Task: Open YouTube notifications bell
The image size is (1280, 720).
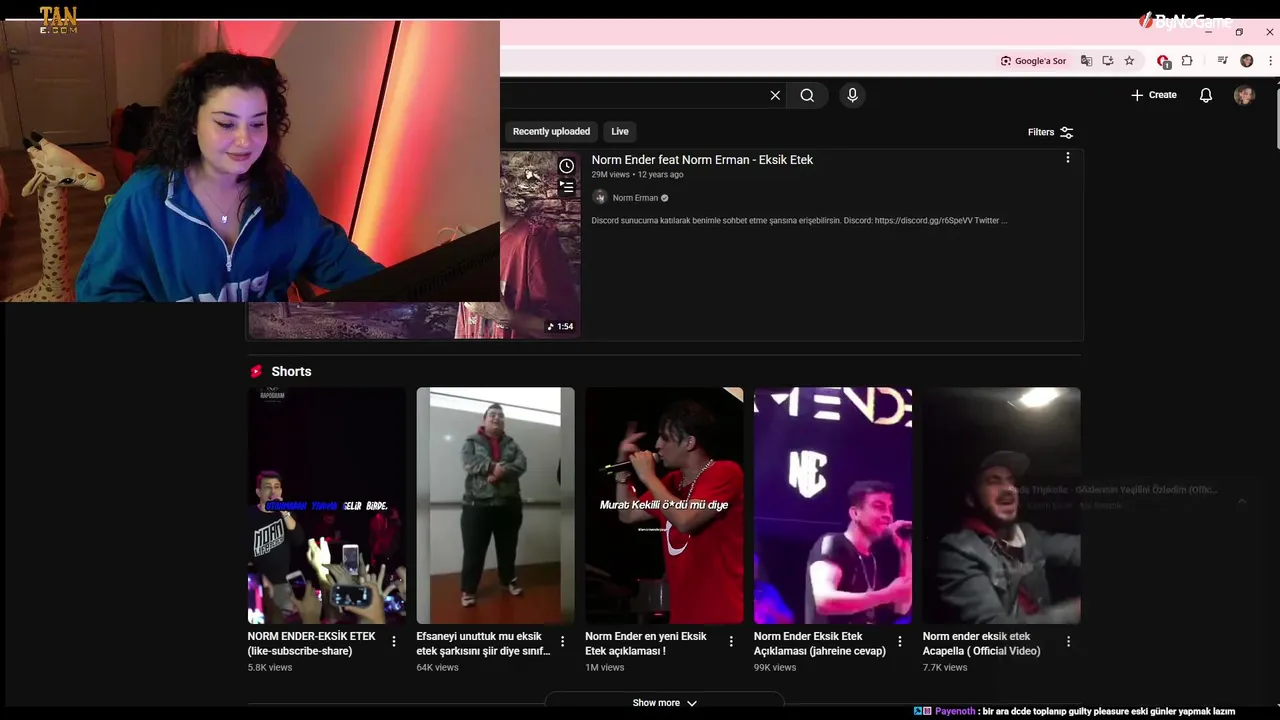Action: click(x=1206, y=95)
